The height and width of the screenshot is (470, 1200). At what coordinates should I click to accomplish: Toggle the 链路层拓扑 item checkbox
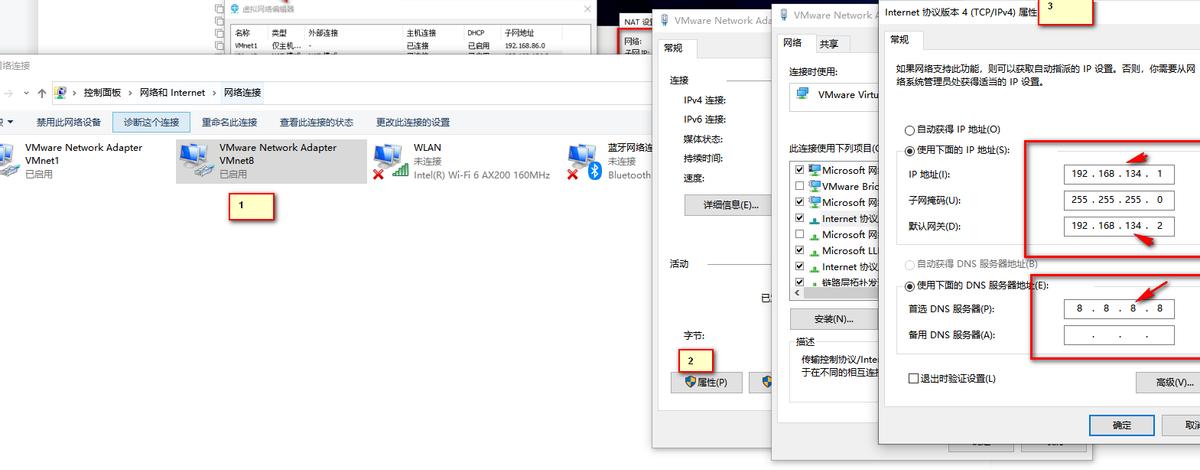[798, 282]
